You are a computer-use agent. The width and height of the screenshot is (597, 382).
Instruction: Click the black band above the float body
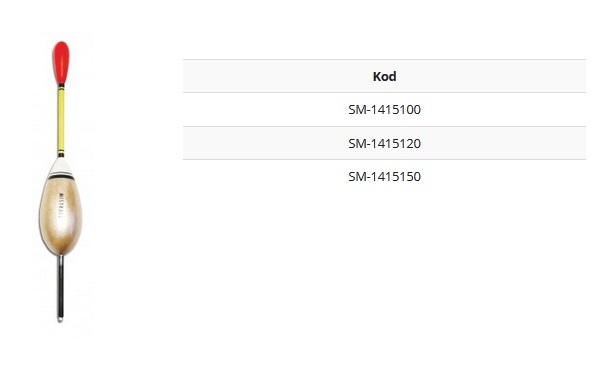pos(61,177)
